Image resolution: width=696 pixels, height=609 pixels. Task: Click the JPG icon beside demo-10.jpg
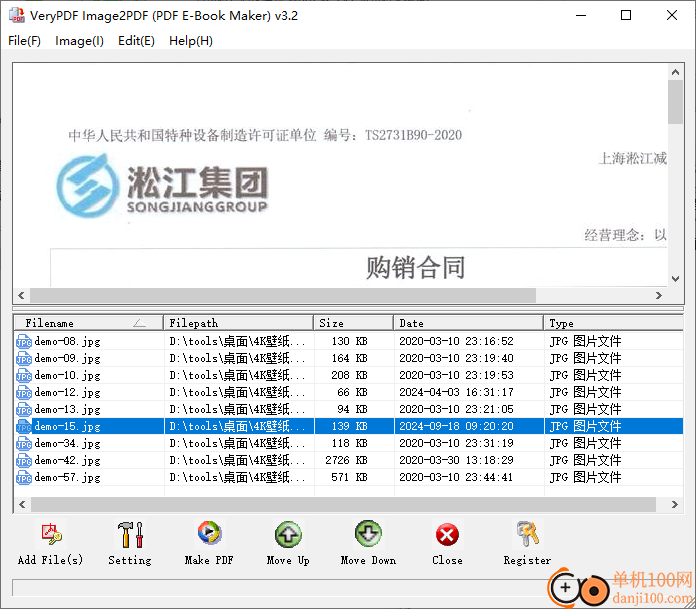pyautogui.click(x=24, y=376)
